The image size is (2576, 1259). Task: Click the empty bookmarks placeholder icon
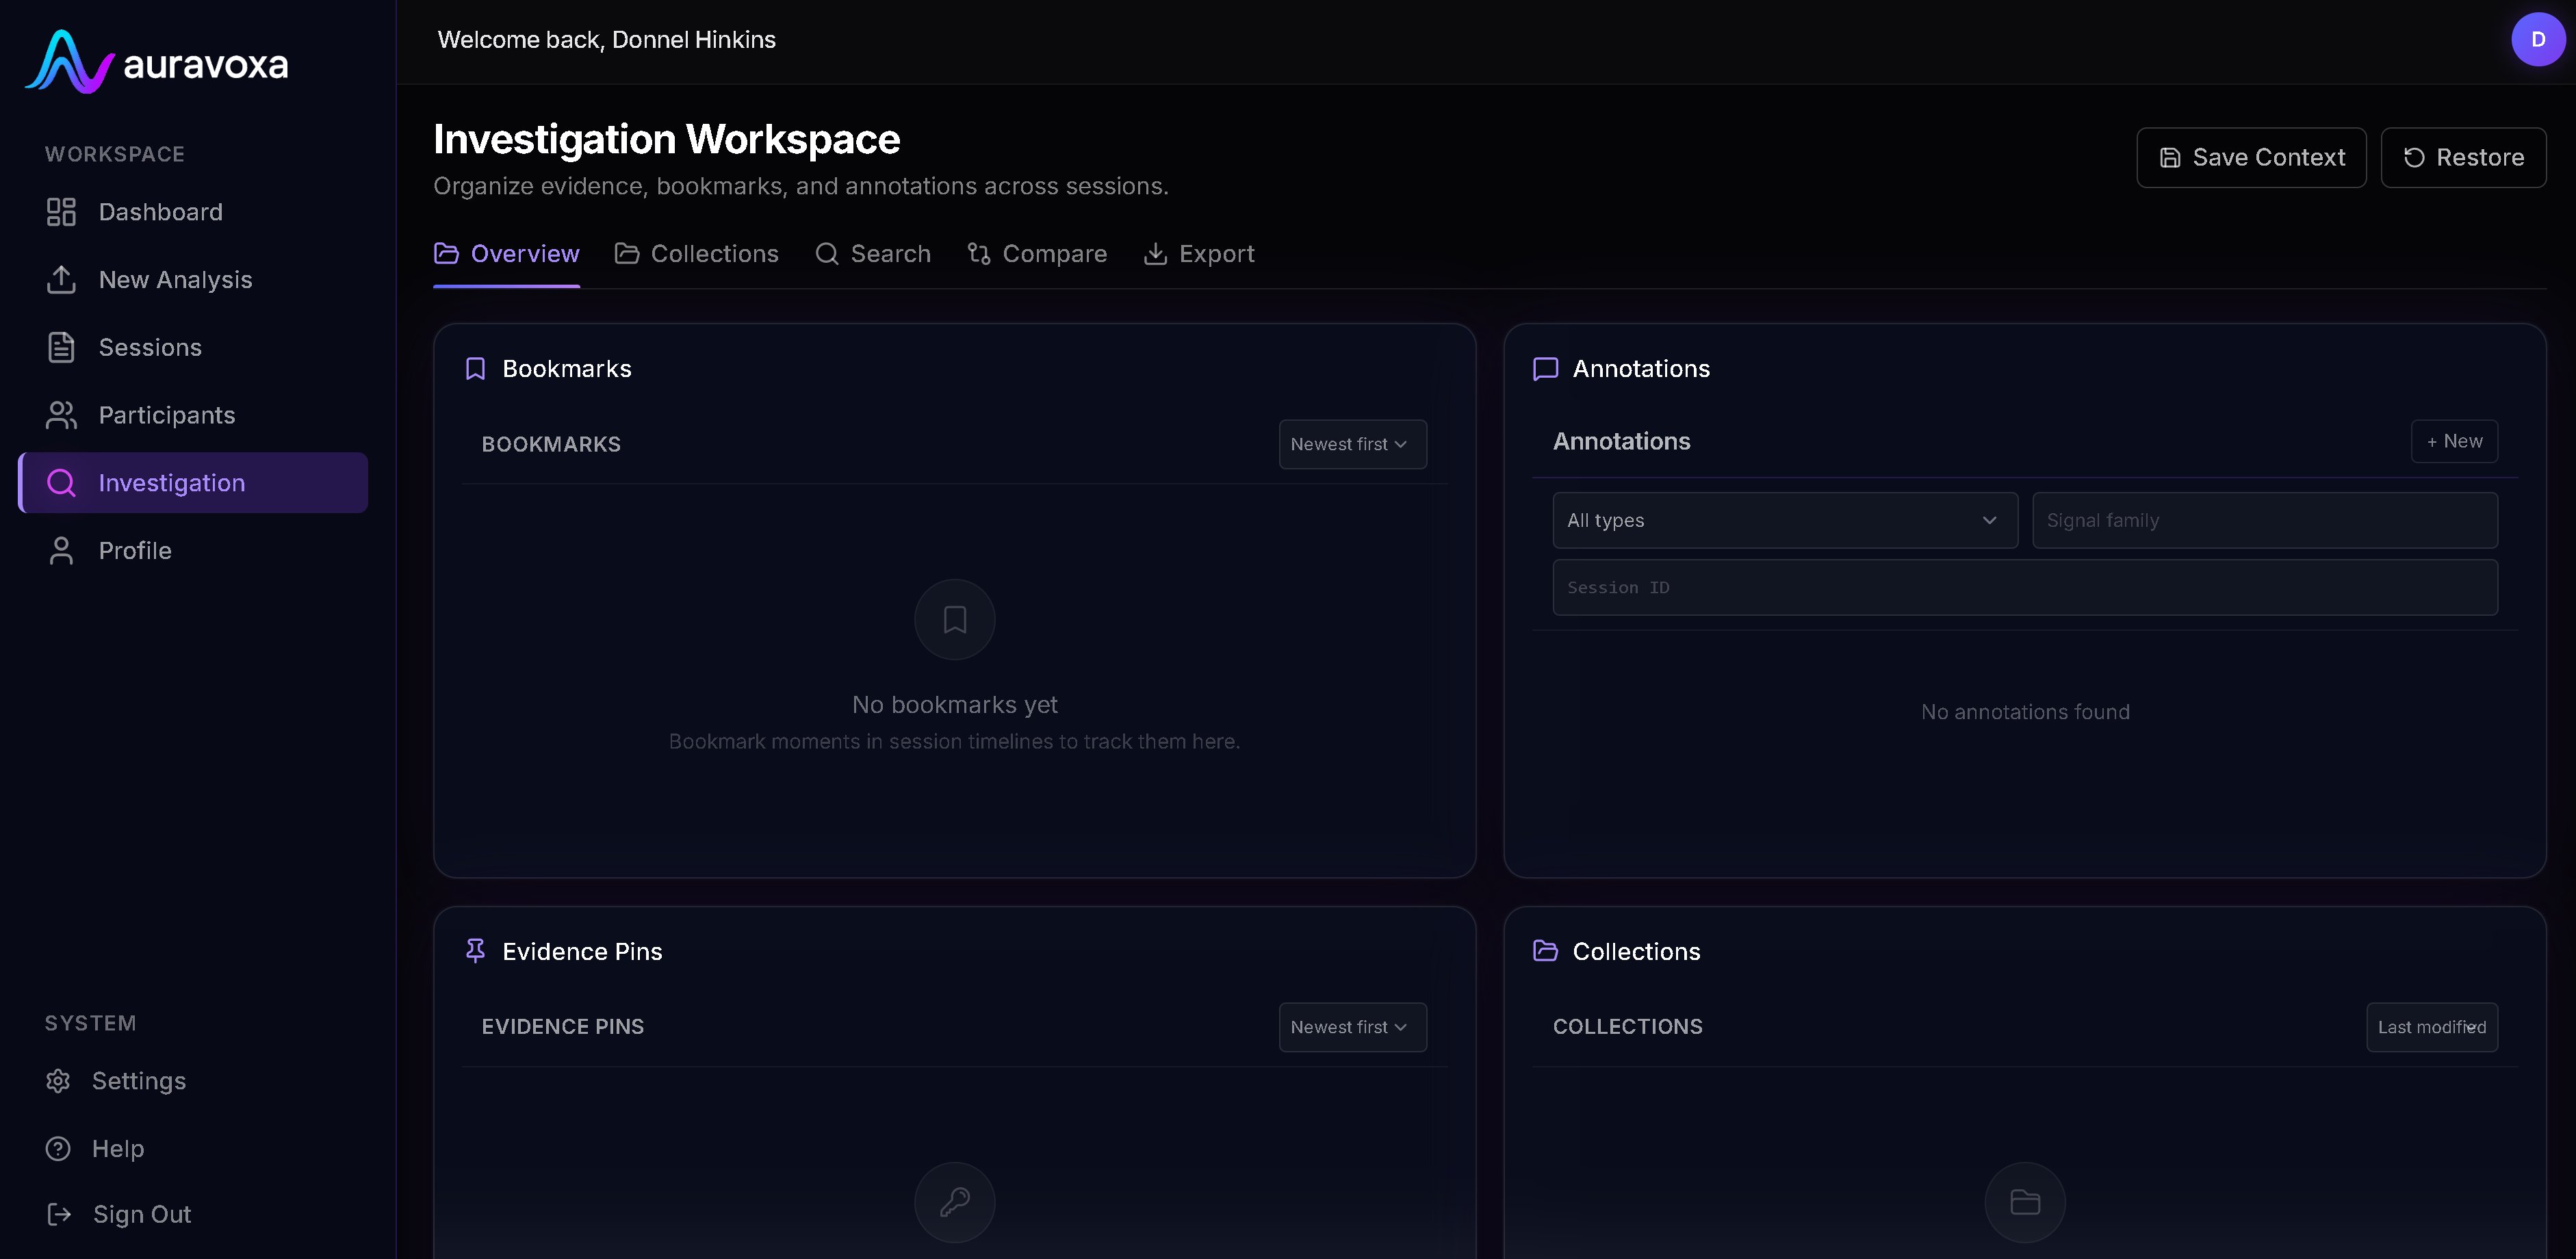coord(955,620)
